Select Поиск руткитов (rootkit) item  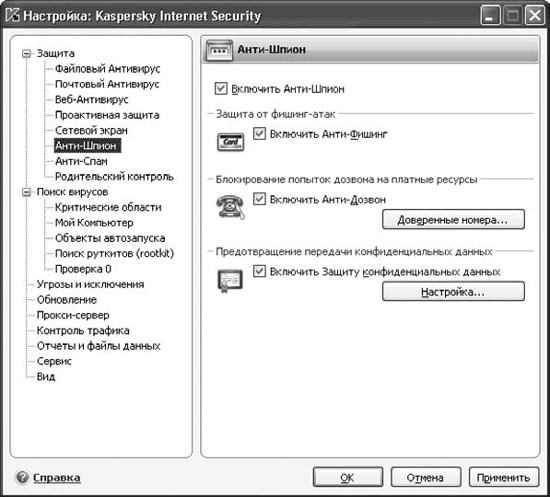coord(114,253)
